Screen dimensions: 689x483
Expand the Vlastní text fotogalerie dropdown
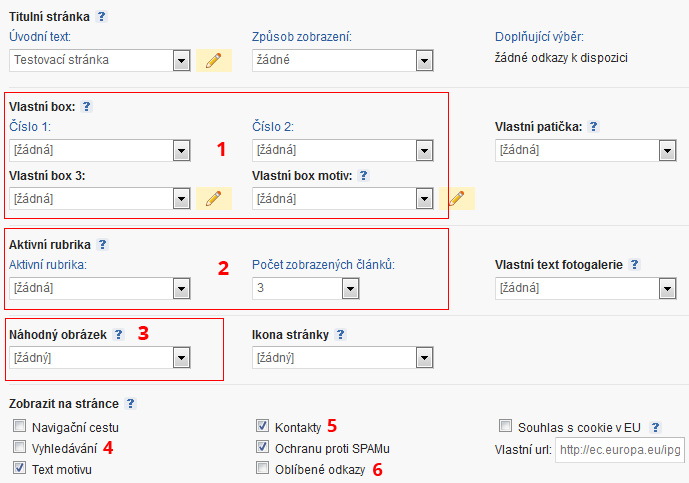pyautogui.click(x=668, y=288)
